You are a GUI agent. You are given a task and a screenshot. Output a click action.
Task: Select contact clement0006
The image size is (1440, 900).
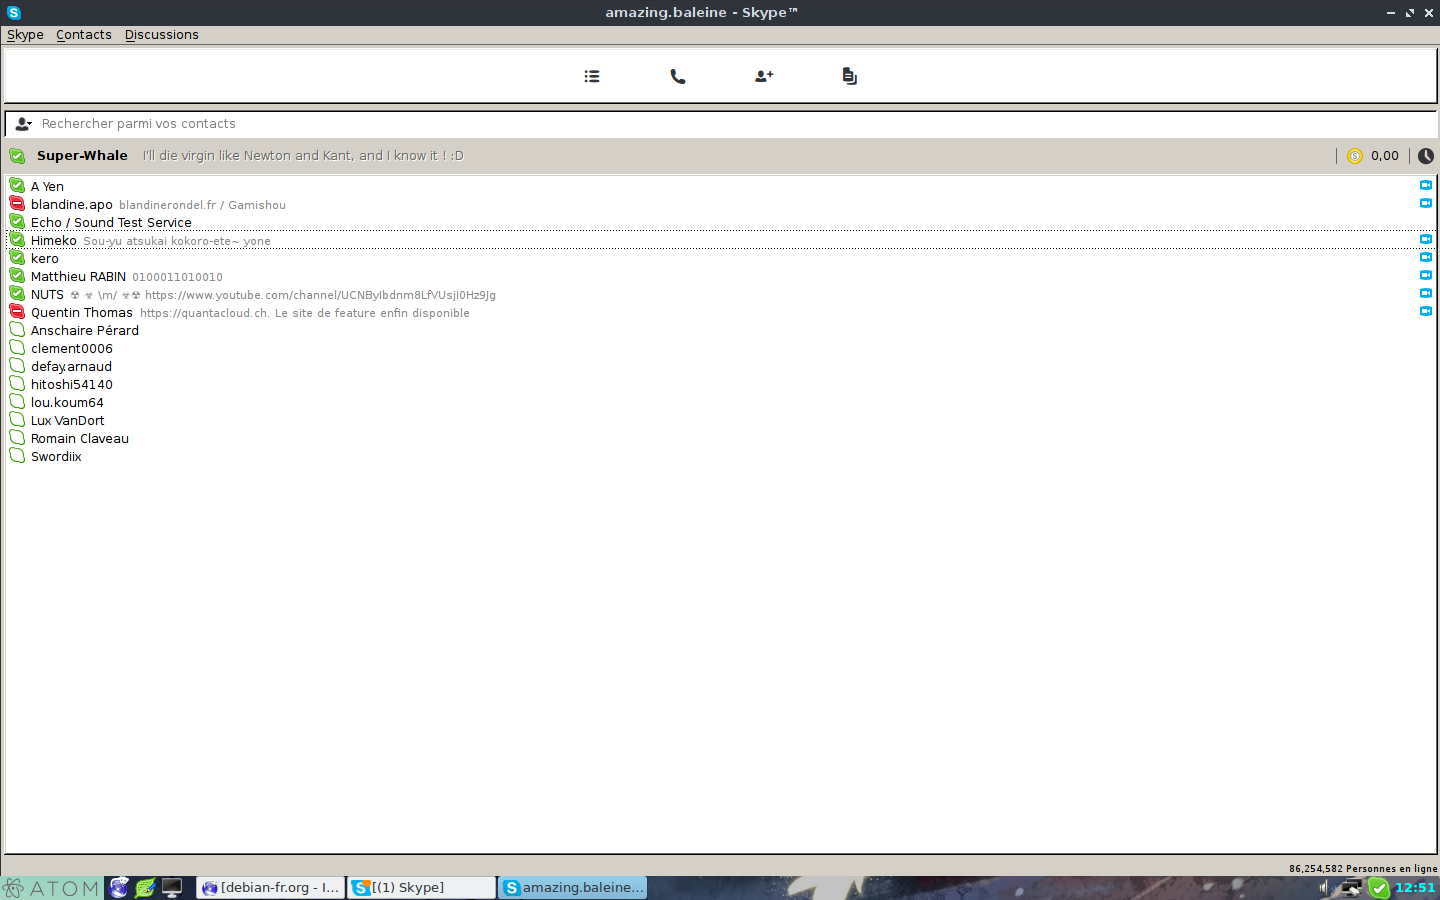click(x=720, y=348)
